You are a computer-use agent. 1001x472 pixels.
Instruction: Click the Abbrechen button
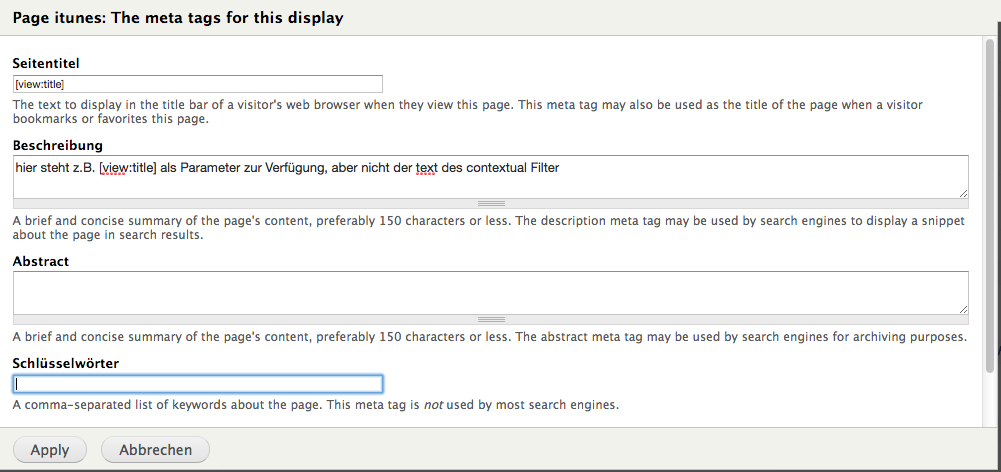155,450
